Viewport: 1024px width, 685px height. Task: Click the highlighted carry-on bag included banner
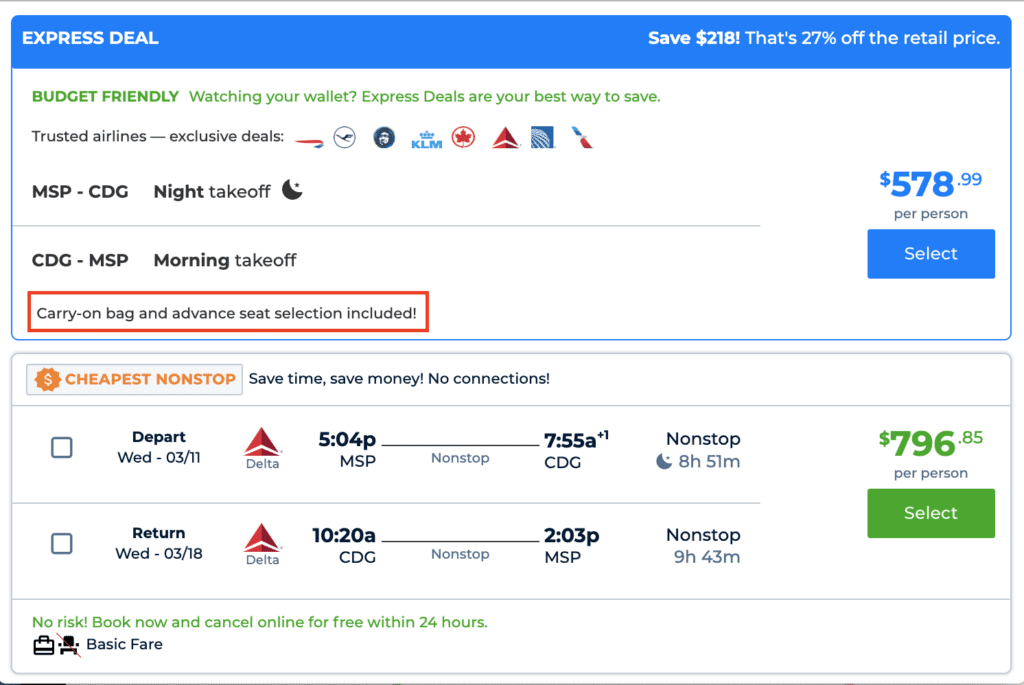tap(228, 312)
